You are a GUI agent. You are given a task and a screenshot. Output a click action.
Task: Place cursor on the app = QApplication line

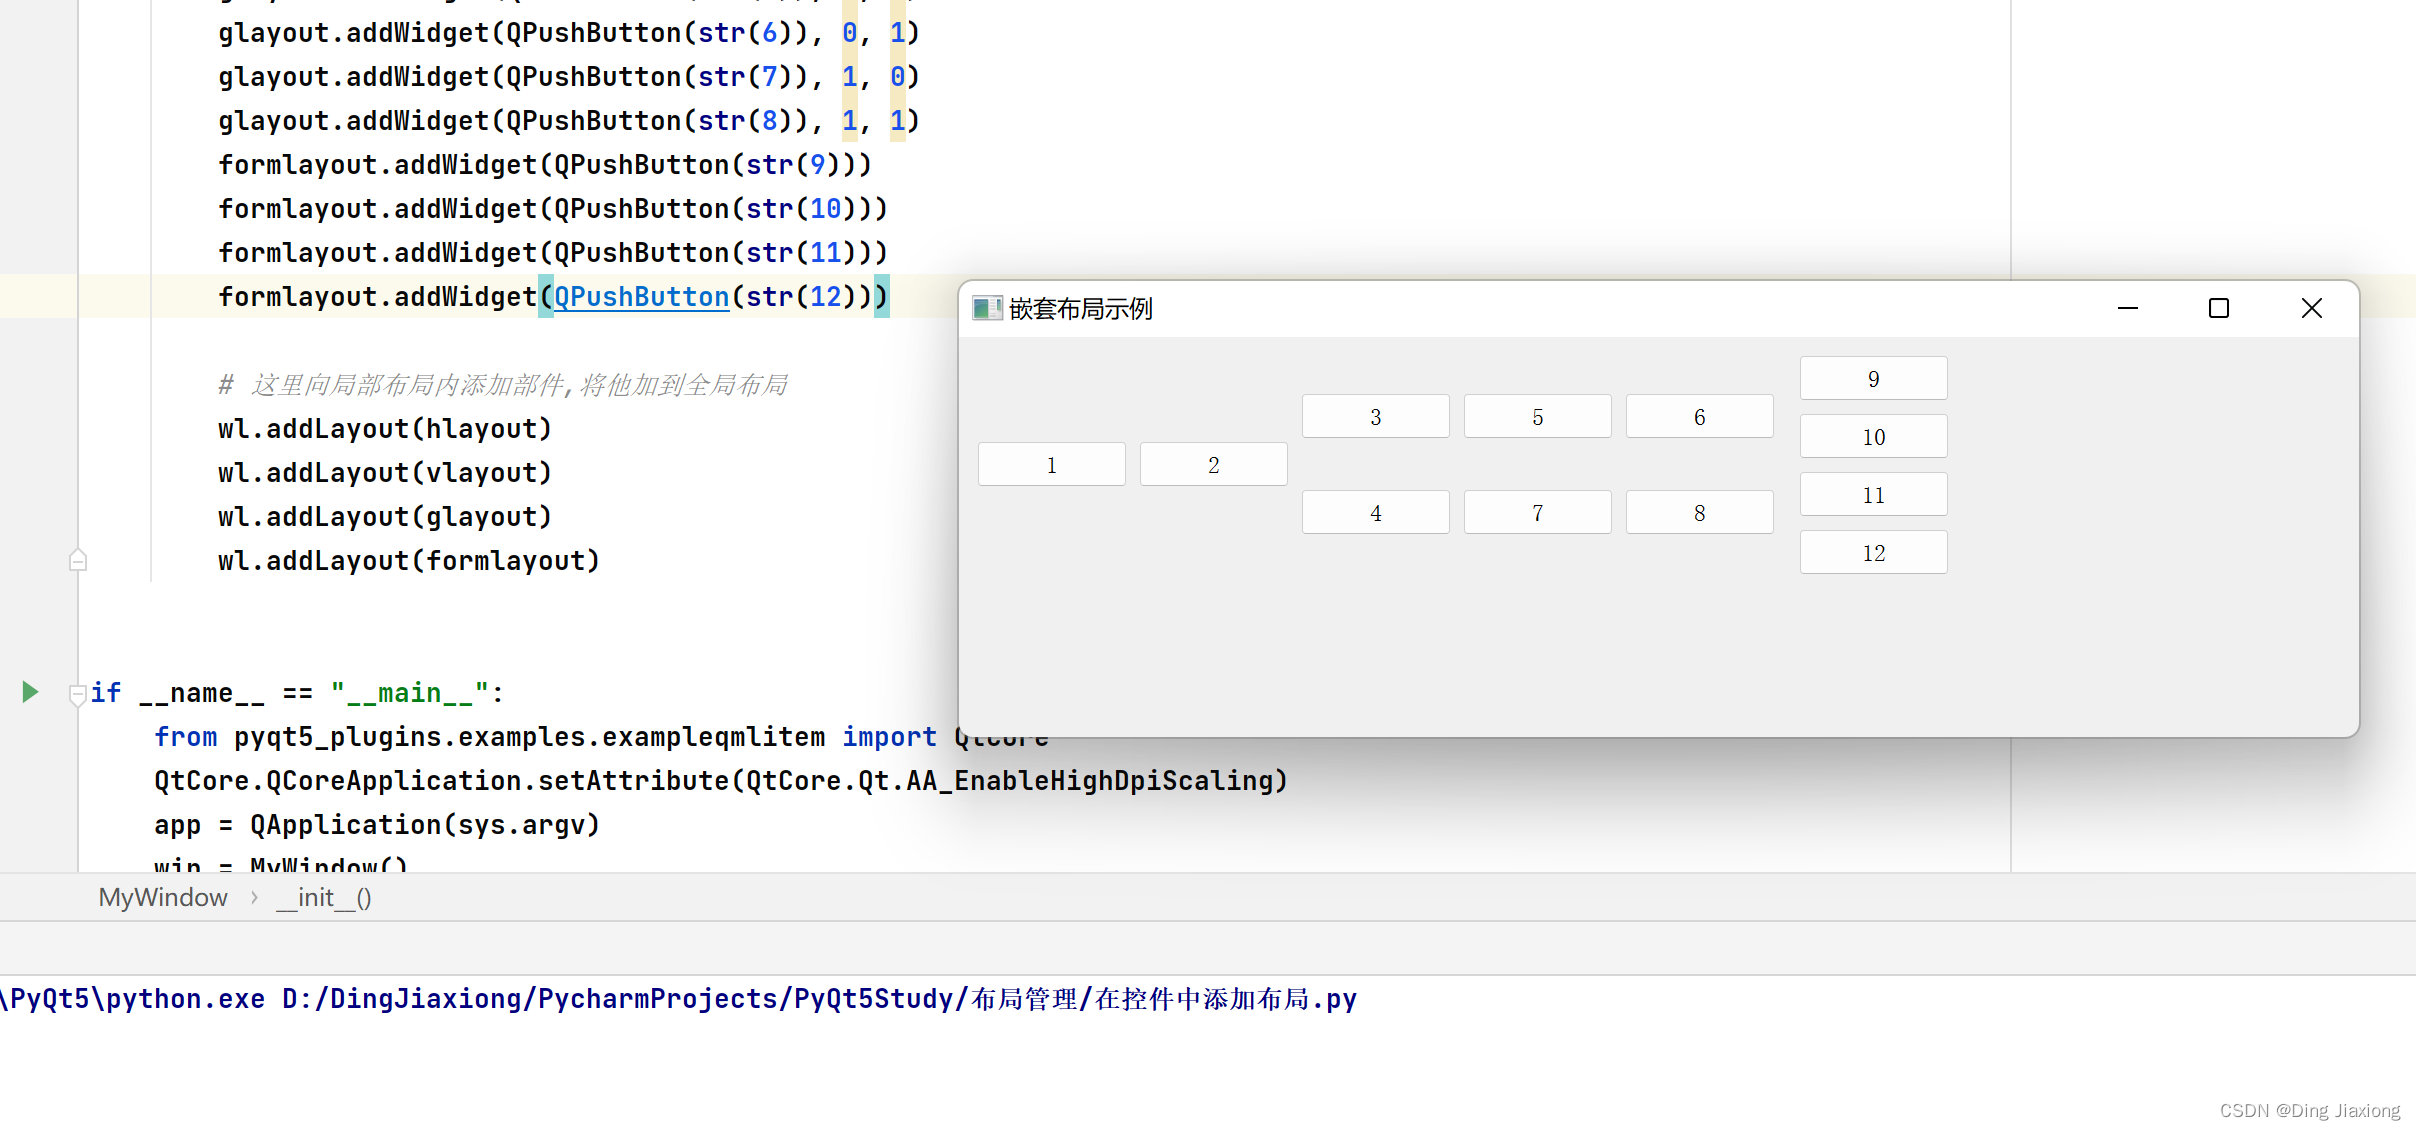pyautogui.click(x=377, y=824)
